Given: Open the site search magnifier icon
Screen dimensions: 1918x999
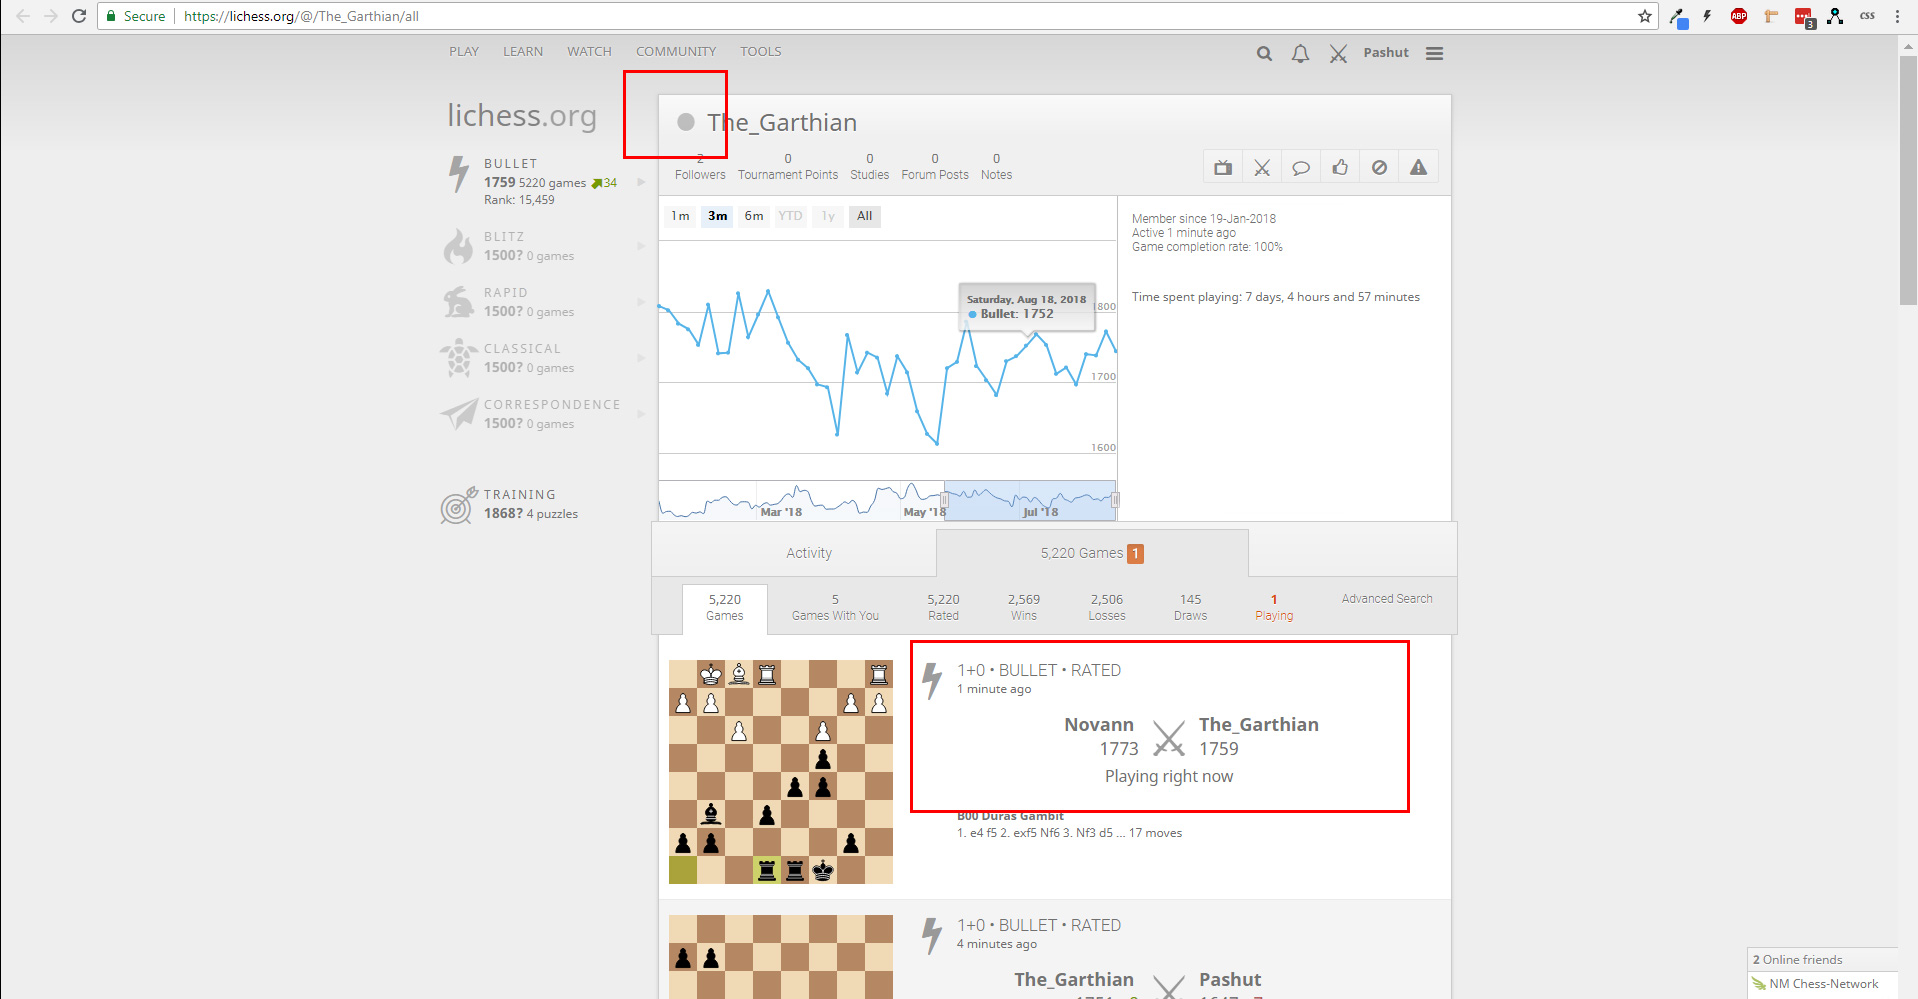Looking at the screenshot, I should 1264,54.
